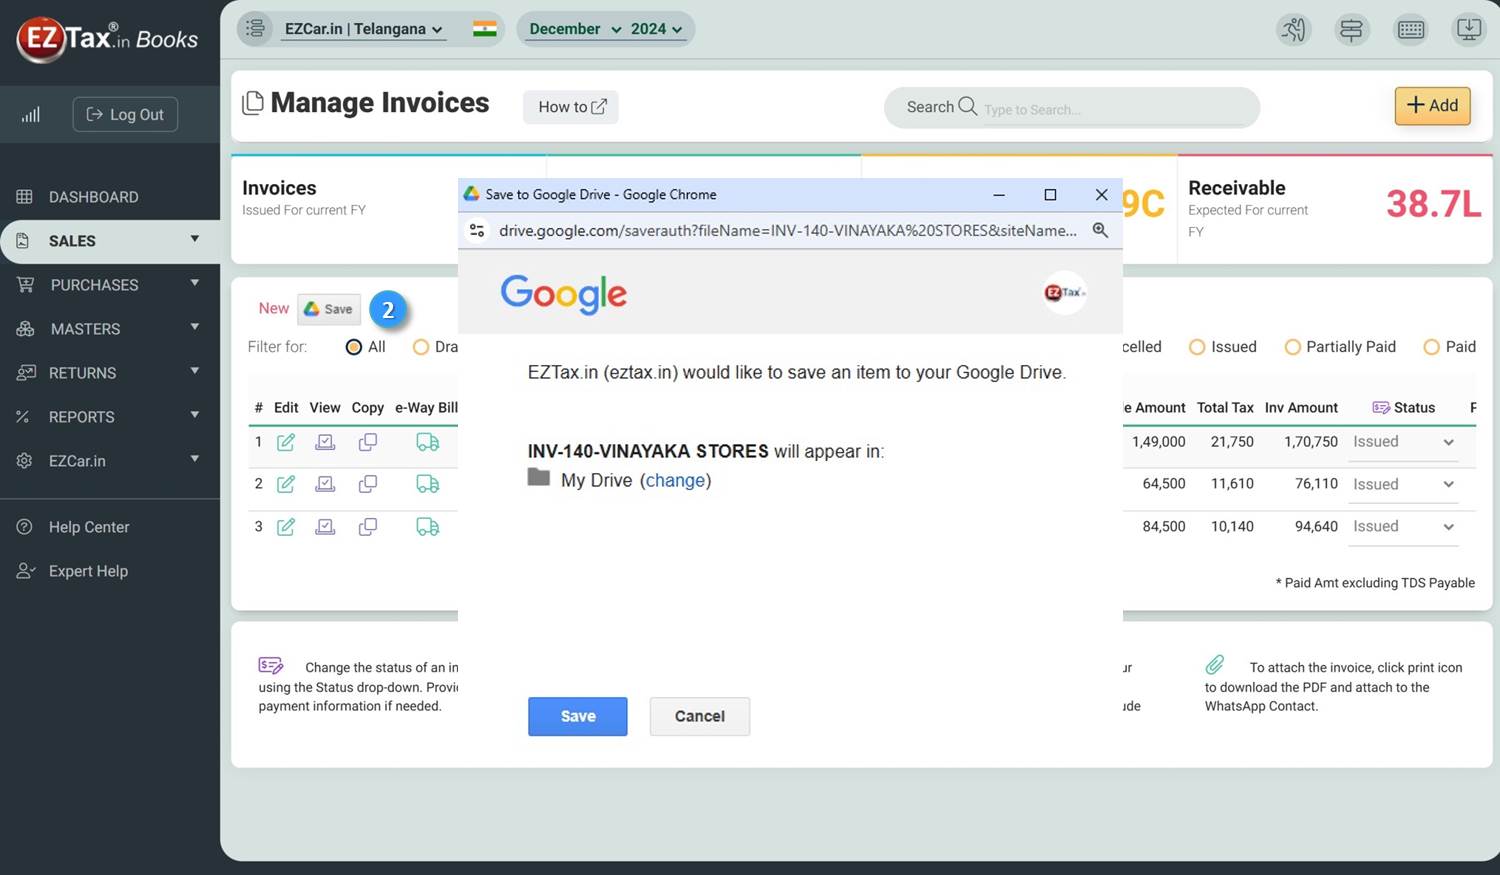Click the change link next to My Drive
Image resolution: width=1500 pixels, height=875 pixels.
pos(675,480)
